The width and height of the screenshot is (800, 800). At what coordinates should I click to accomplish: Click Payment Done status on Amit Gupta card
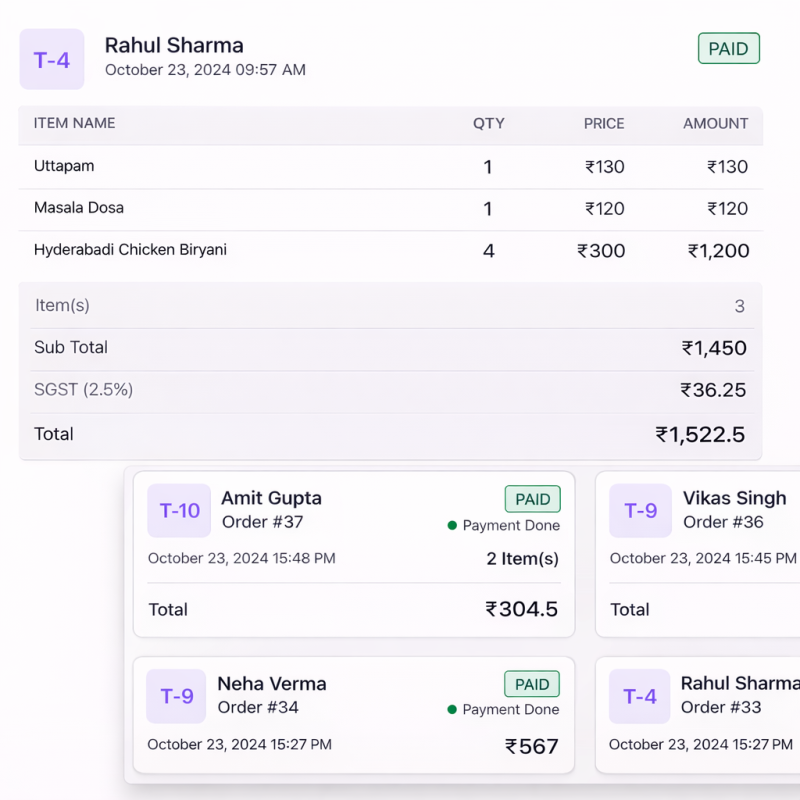point(504,526)
